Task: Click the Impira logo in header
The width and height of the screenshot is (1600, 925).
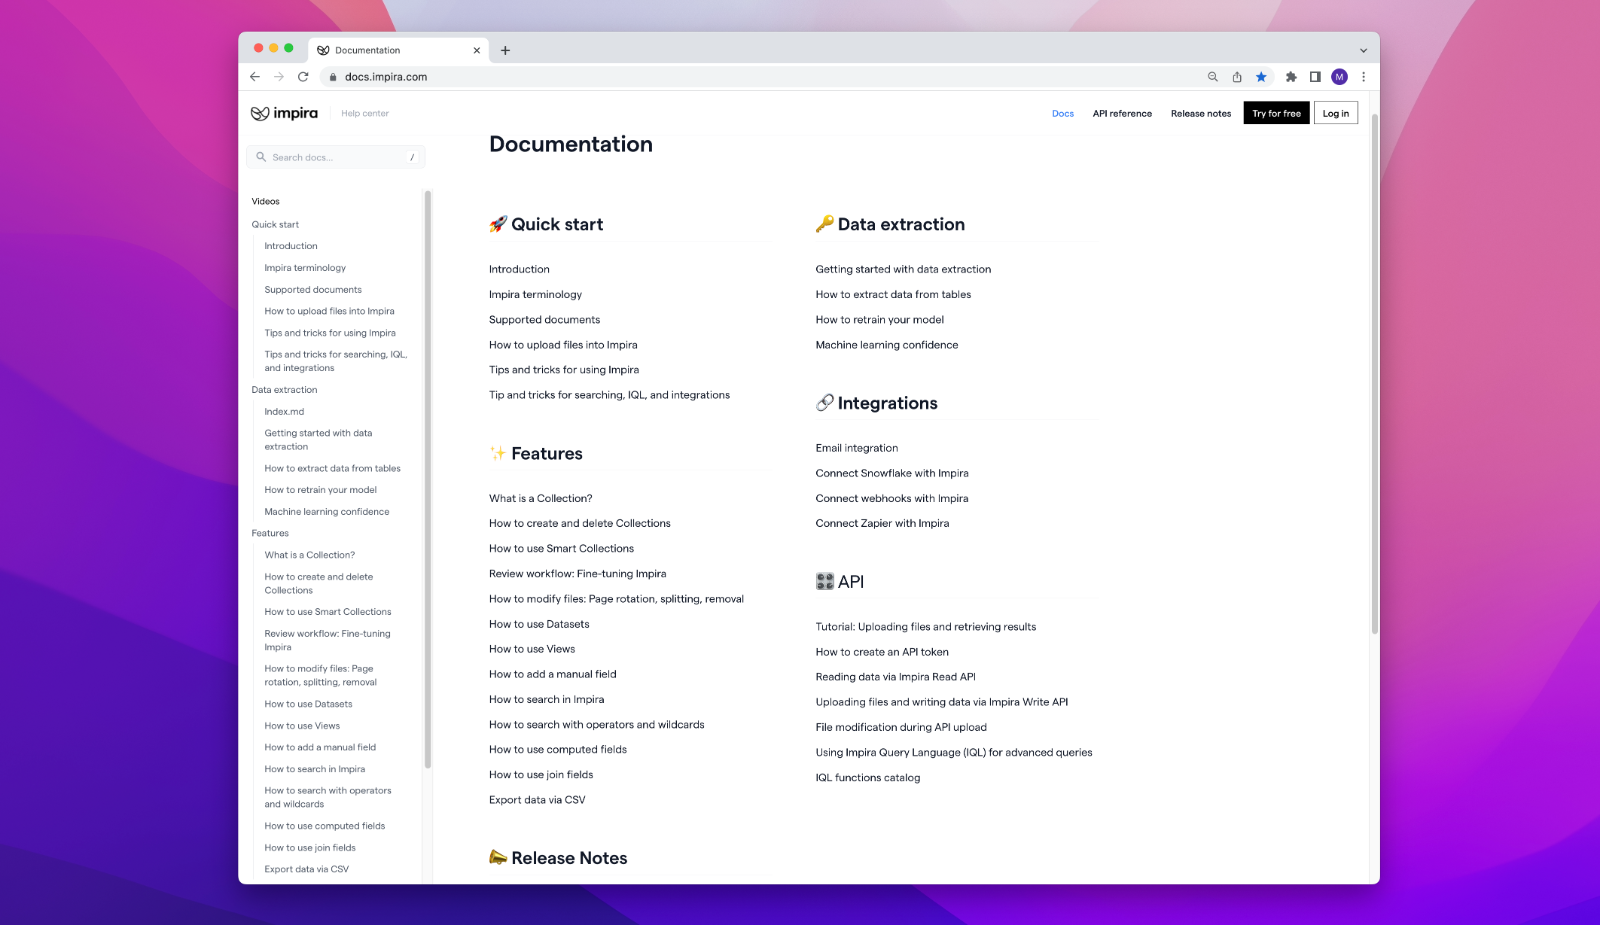Action: 284,113
